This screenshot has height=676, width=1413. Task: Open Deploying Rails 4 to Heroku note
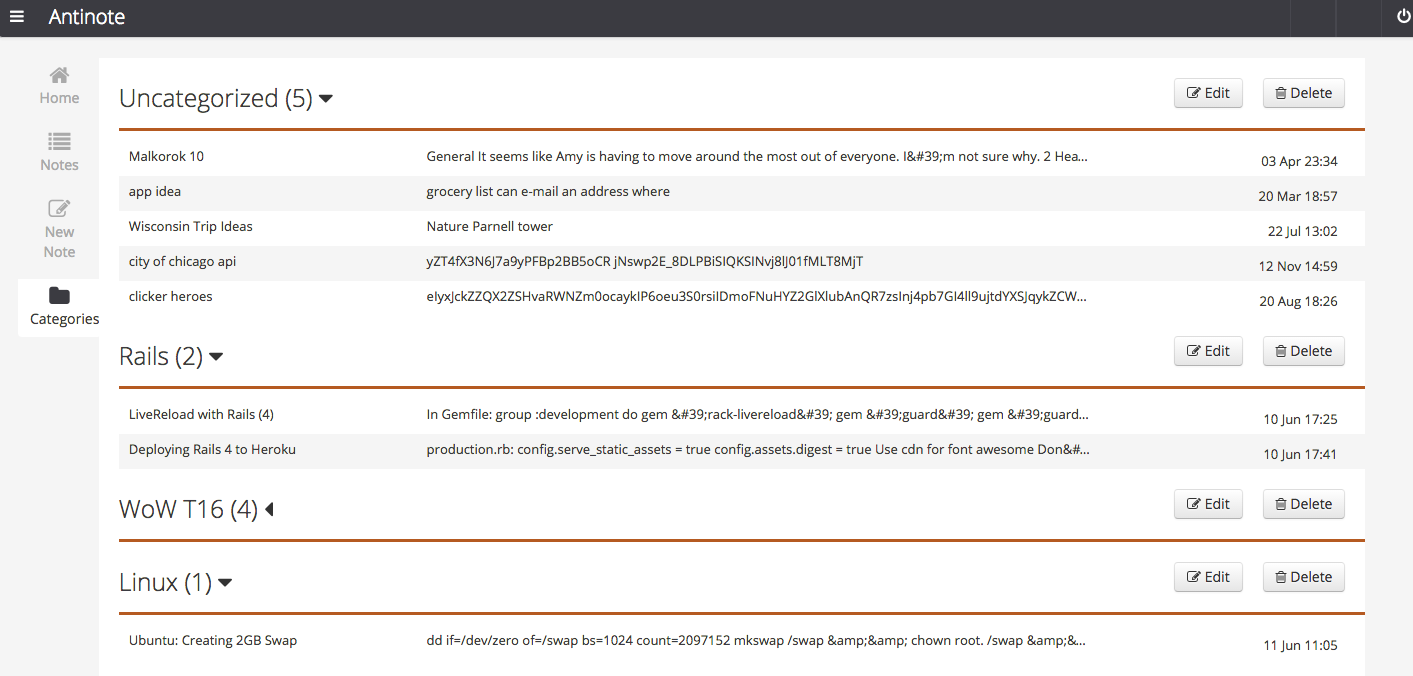[212, 449]
